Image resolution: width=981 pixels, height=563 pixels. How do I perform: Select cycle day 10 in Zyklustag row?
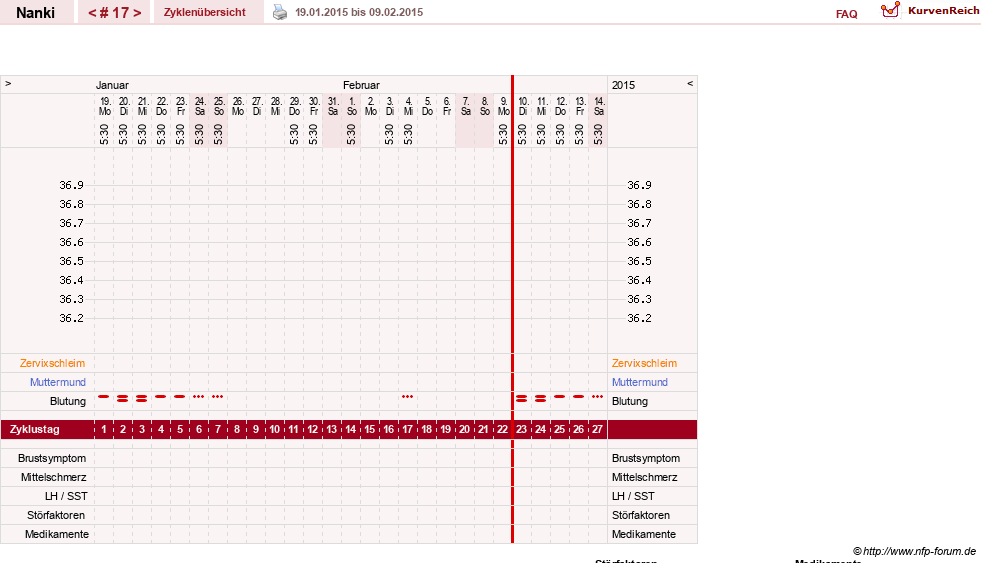coord(275,429)
